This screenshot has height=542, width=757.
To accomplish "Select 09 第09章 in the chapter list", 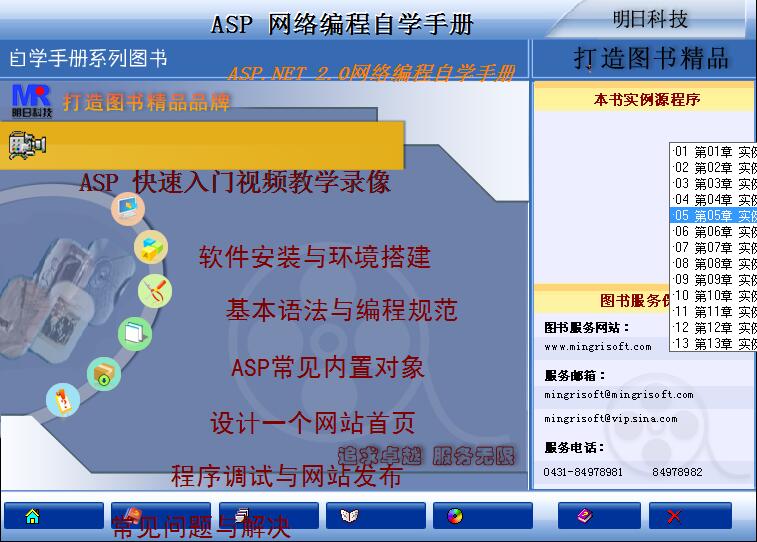I will coord(714,279).
